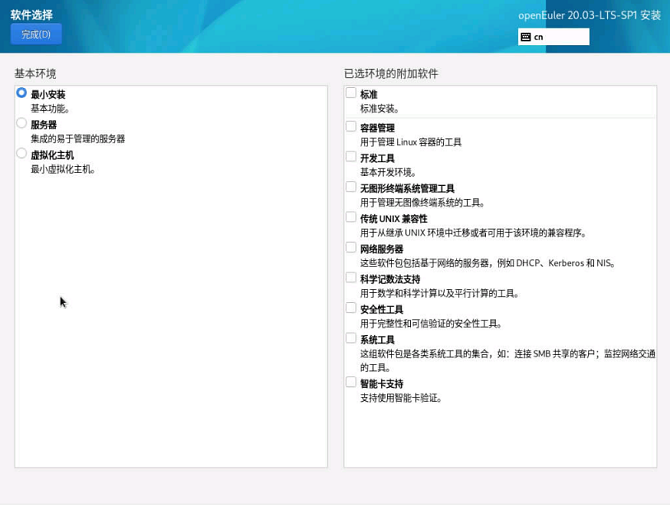This screenshot has width=670, height=505.
Task: Click the 服务器 description text
Action: 77,139
